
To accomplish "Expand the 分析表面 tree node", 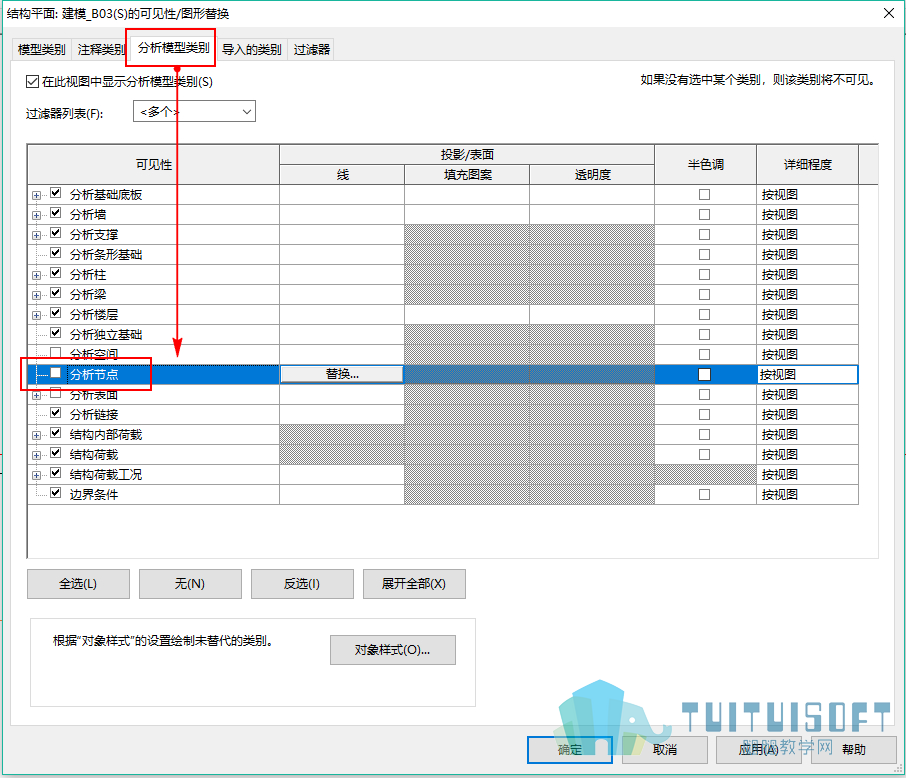I will point(36,395).
